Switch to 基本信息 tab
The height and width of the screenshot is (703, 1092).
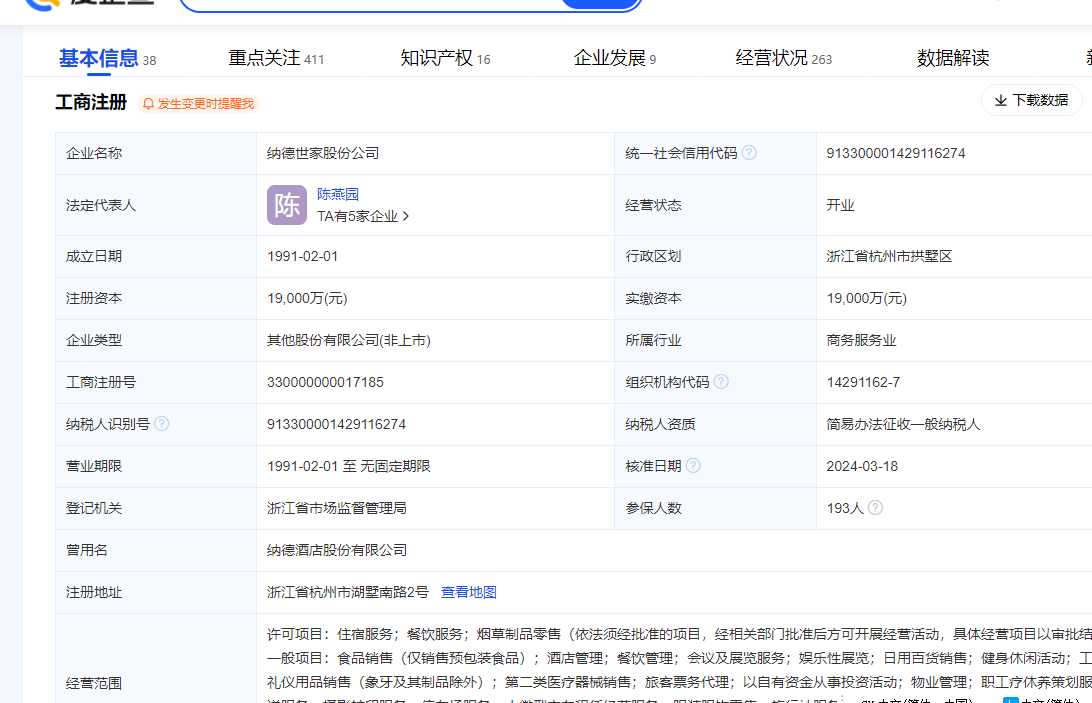107,59
